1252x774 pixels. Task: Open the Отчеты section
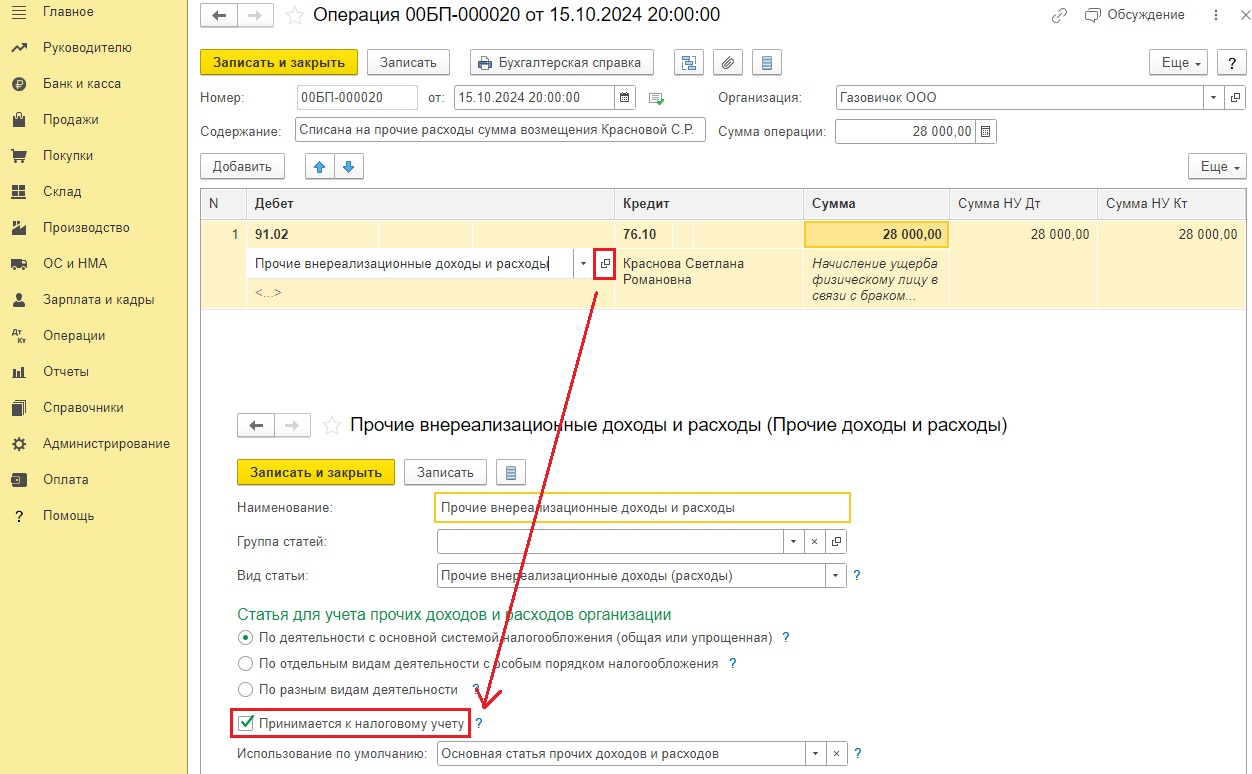click(x=66, y=371)
